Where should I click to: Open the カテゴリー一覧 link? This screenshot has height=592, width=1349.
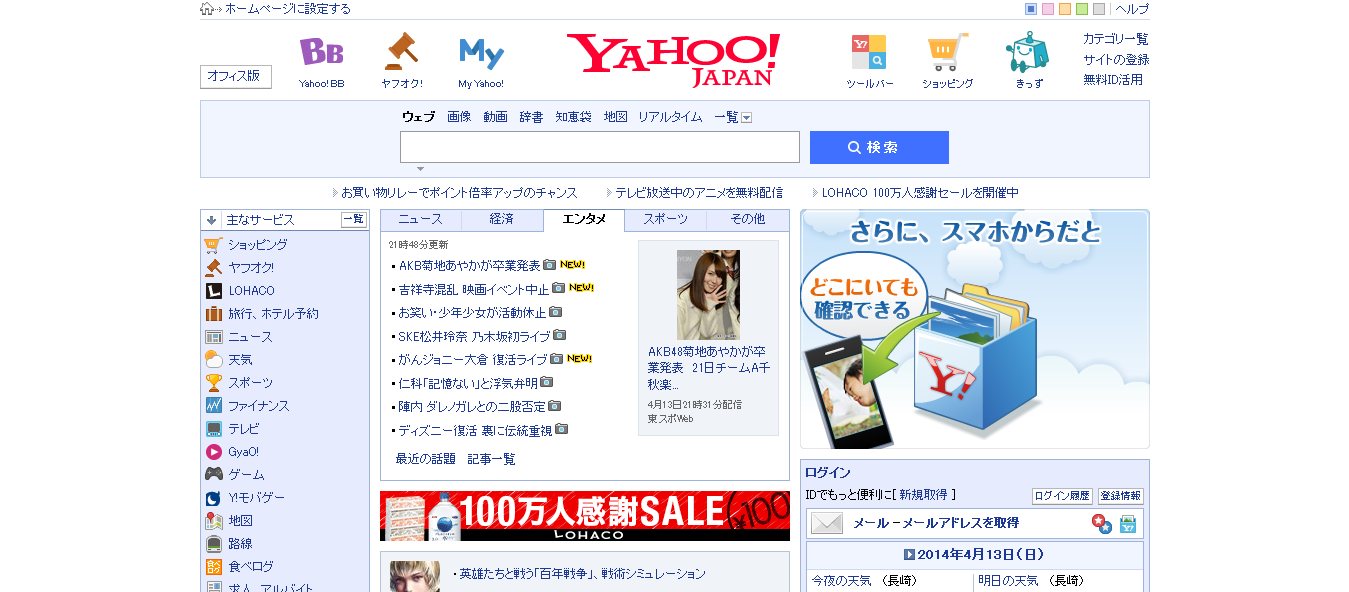(1116, 39)
